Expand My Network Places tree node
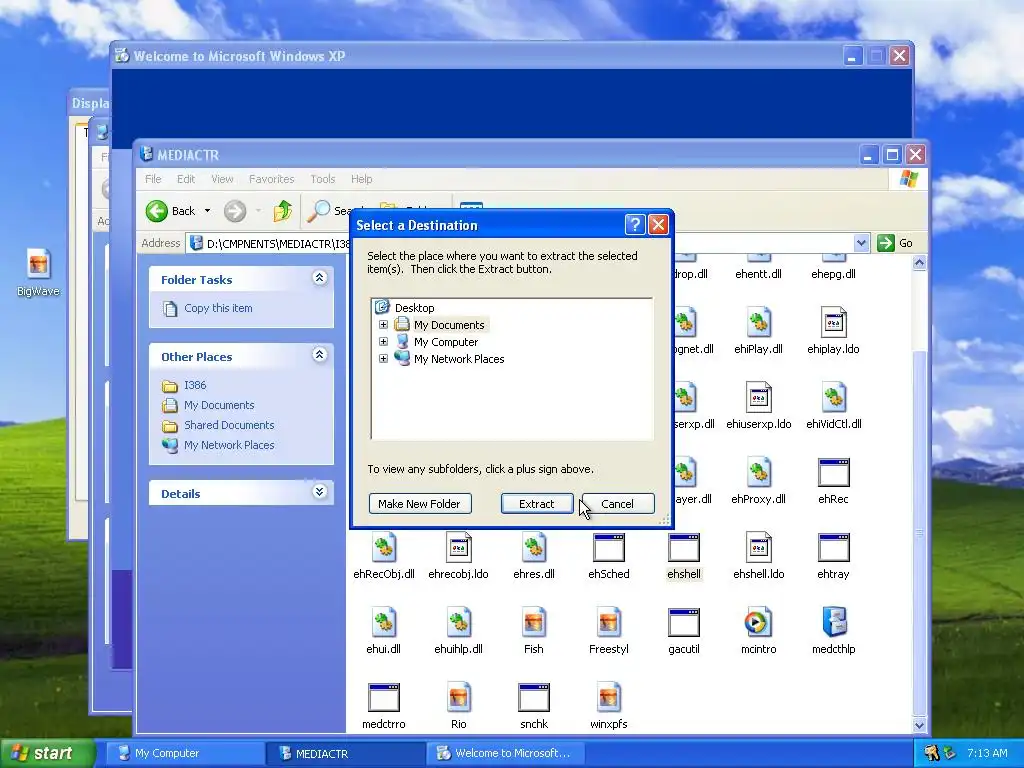1024x768 pixels. tap(383, 359)
